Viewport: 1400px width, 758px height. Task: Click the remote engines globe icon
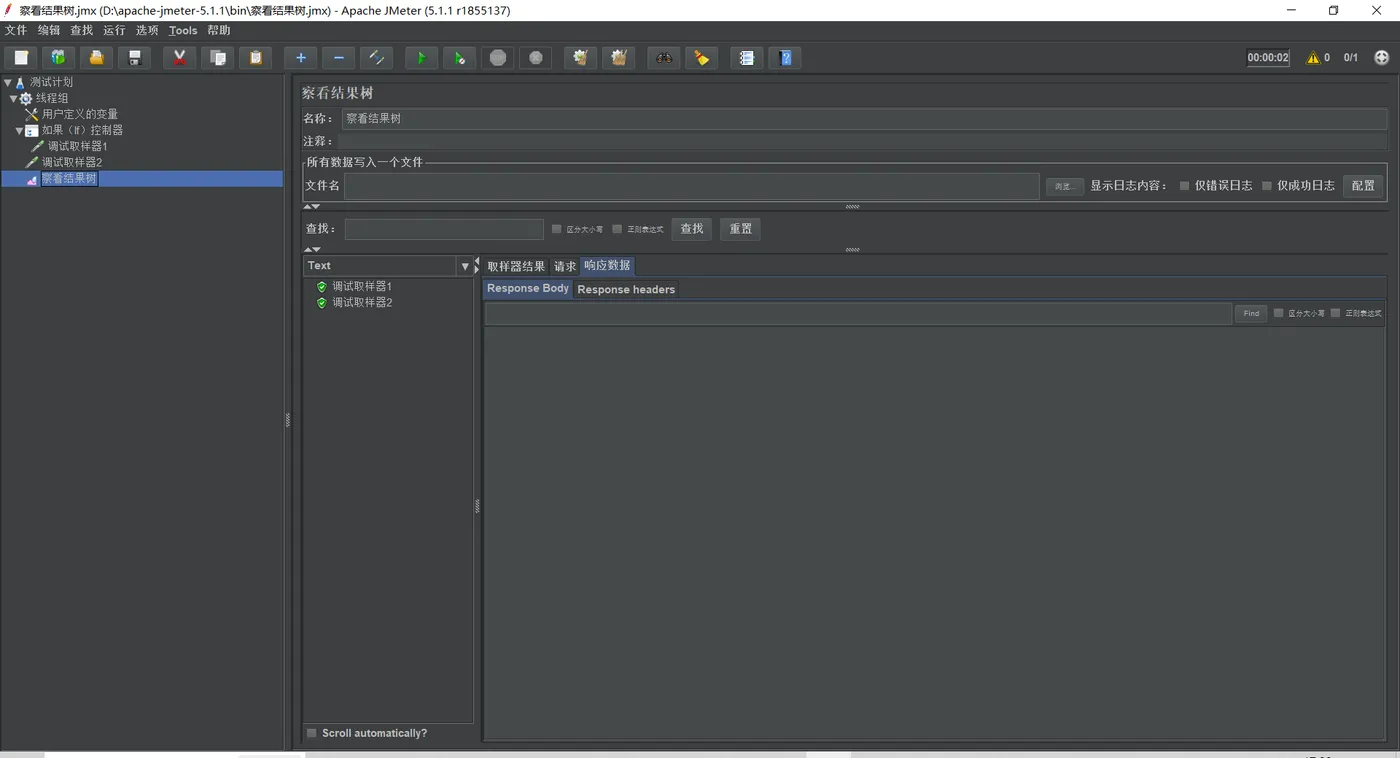(1382, 58)
